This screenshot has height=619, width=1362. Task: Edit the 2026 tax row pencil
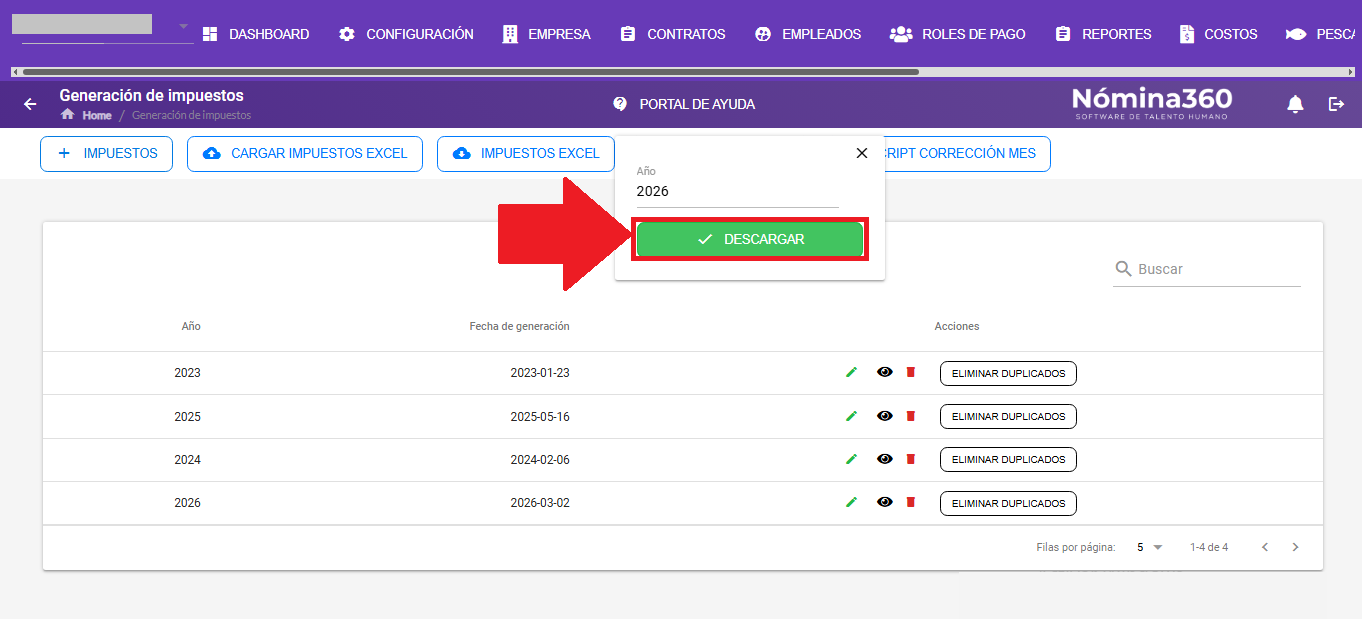pos(852,502)
